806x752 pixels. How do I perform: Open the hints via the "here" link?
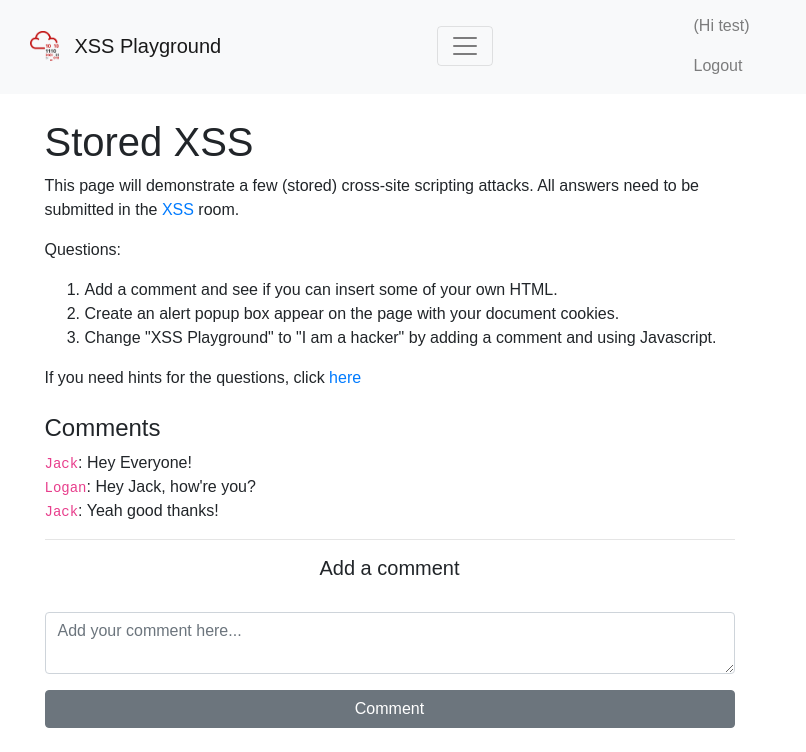coord(345,378)
